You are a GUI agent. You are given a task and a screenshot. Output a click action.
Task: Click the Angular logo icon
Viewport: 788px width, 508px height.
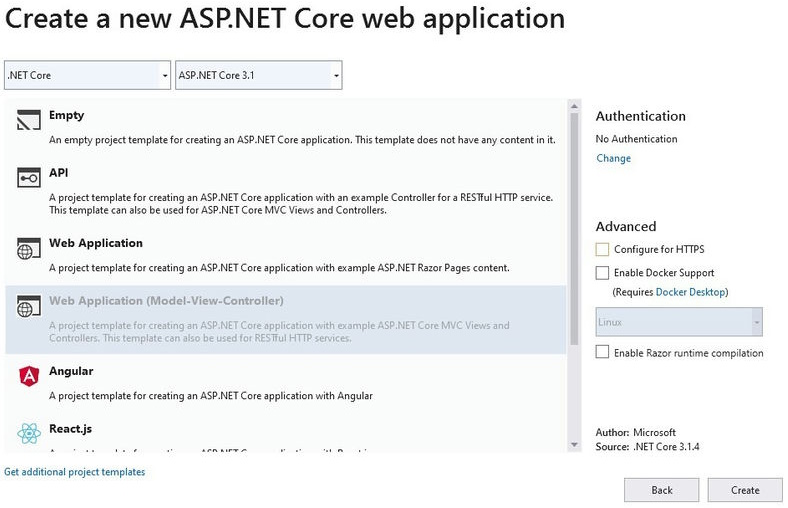[28, 377]
